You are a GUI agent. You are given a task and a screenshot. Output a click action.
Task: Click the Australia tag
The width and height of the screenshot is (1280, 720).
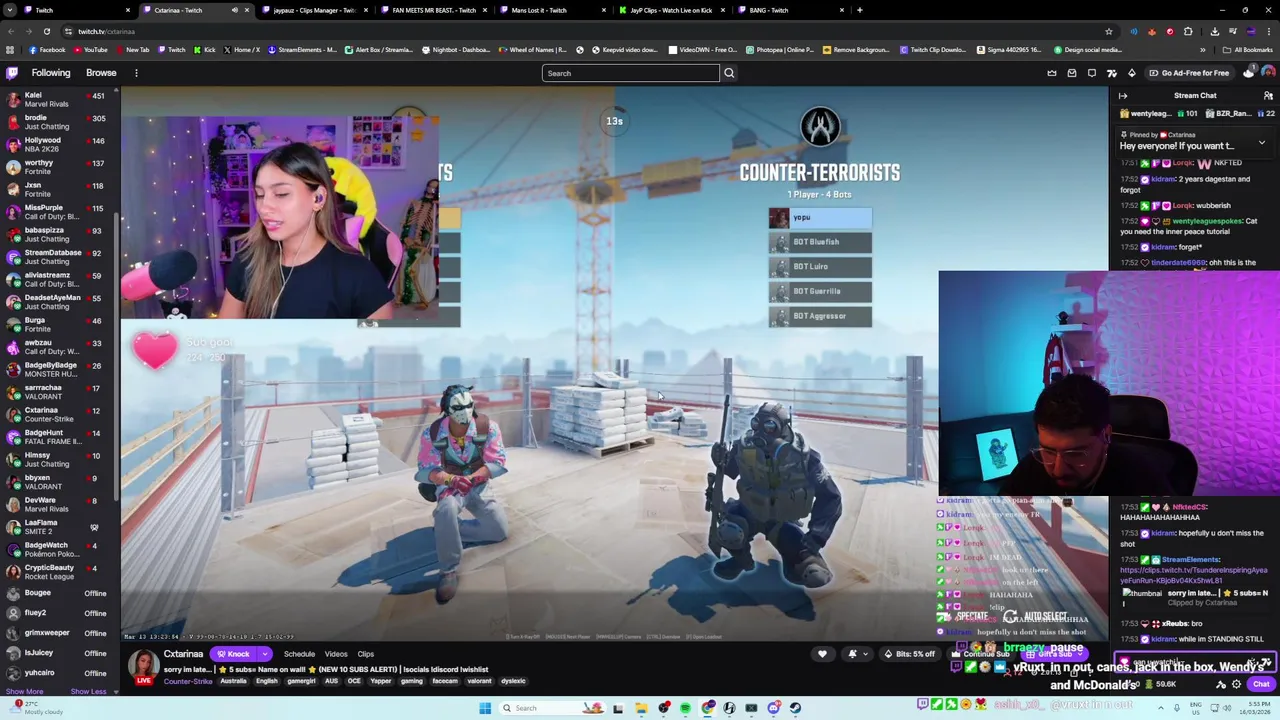pyautogui.click(x=233, y=681)
